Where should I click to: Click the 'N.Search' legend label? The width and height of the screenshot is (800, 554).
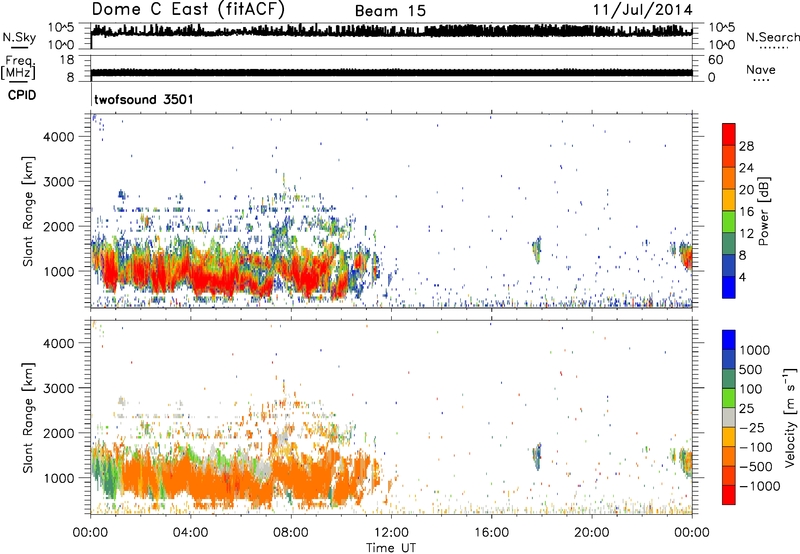click(x=773, y=37)
